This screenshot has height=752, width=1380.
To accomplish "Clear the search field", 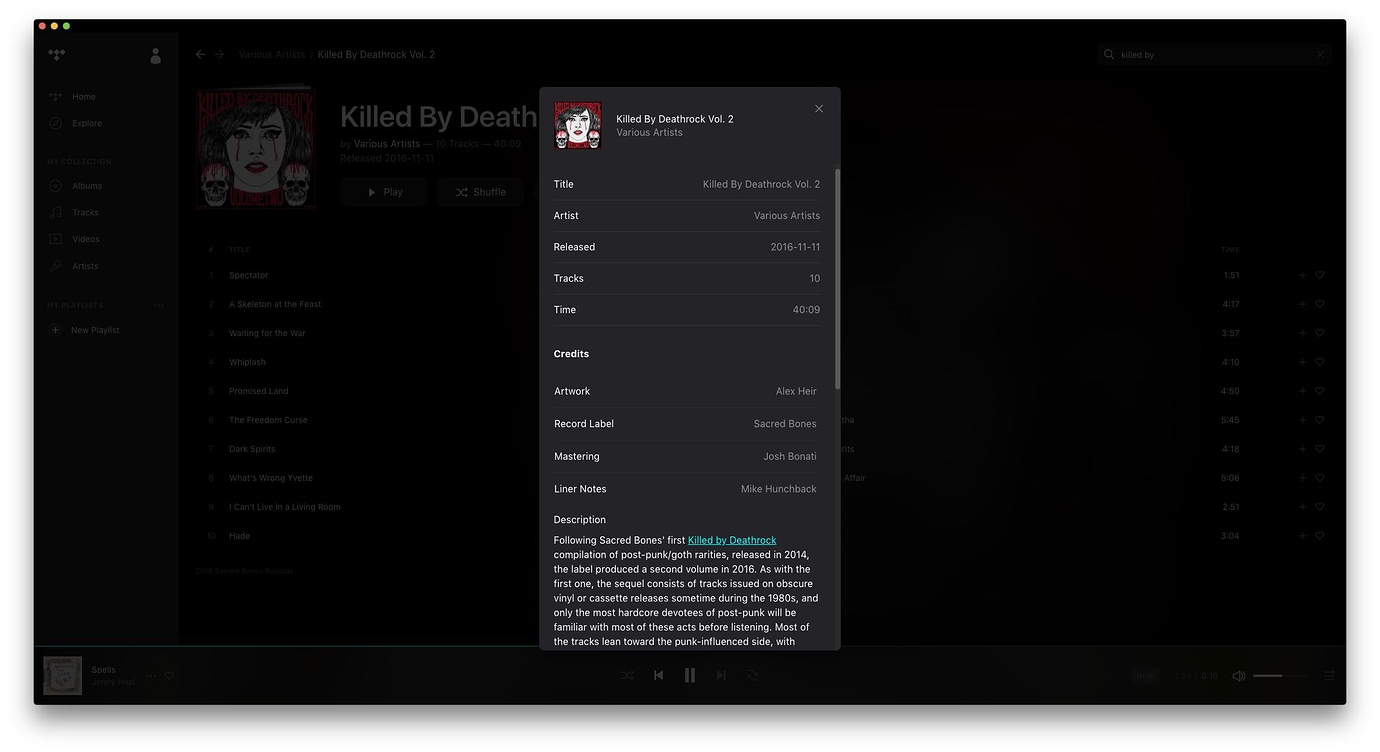I will 1320,55.
